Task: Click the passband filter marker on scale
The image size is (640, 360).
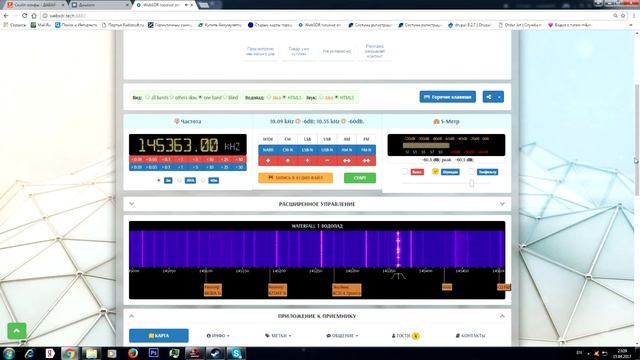Action: pyautogui.click(x=398, y=276)
